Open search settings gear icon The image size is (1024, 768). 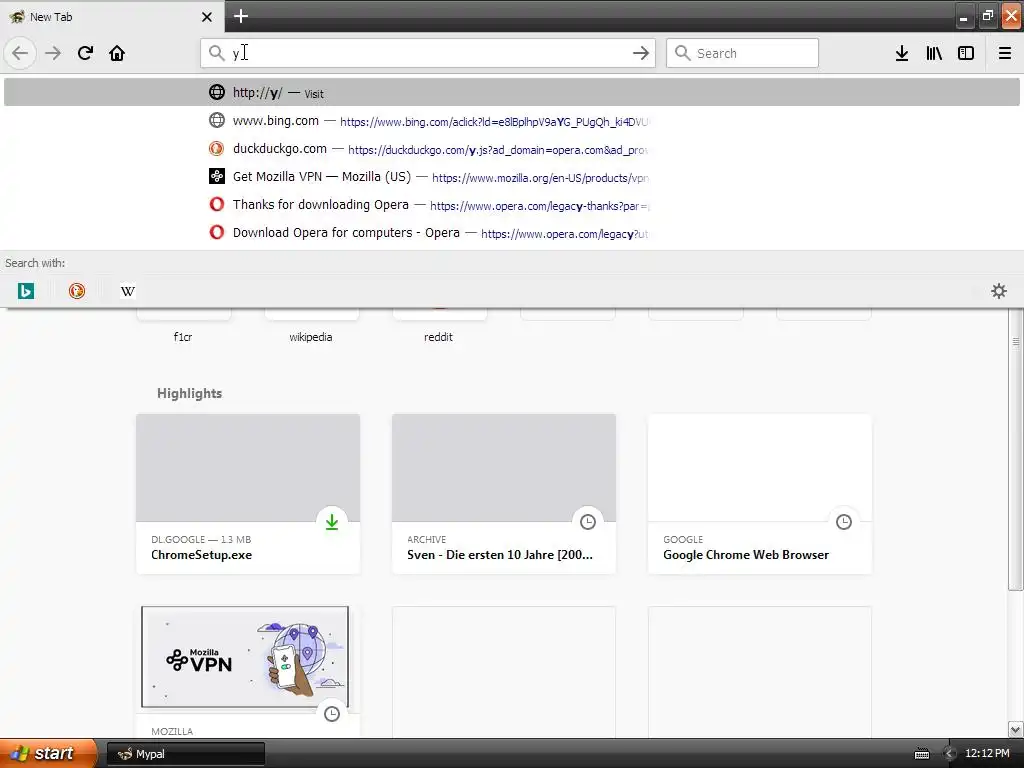(999, 291)
